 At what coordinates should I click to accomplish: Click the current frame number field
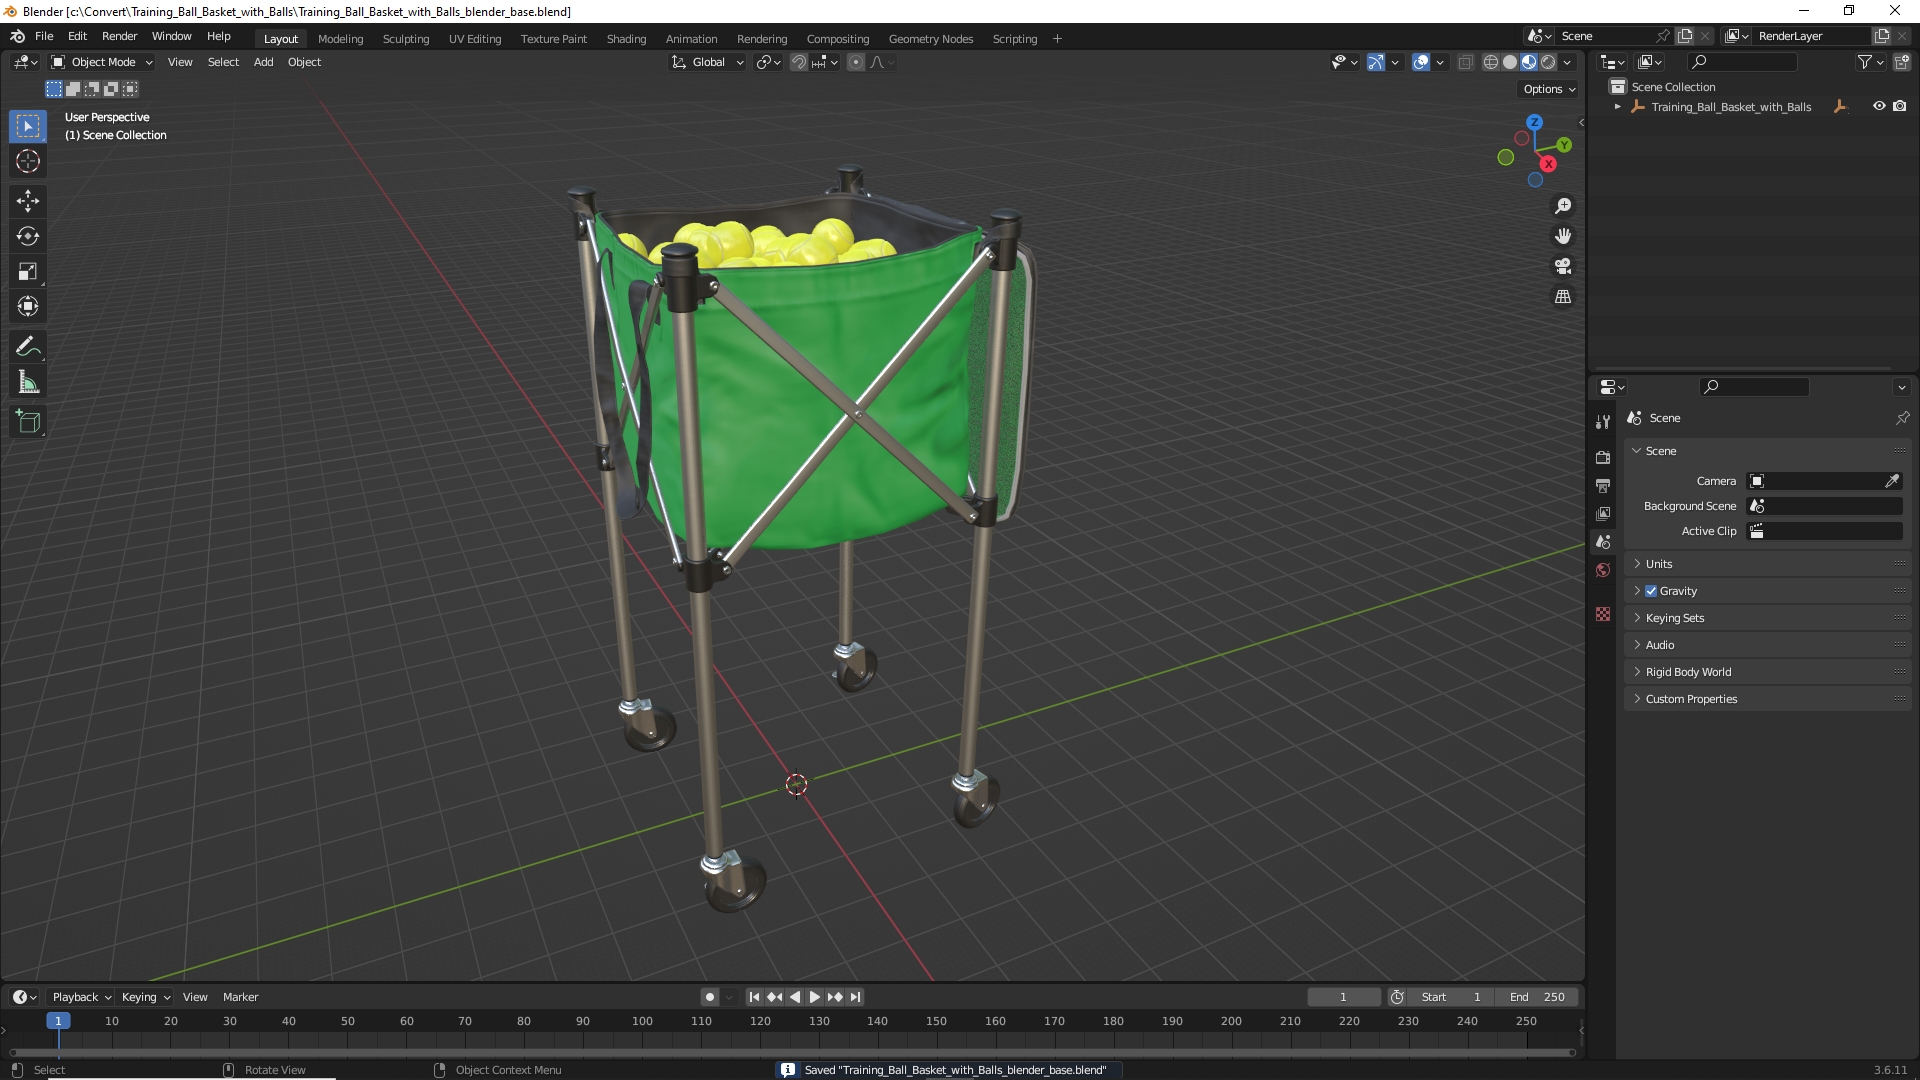pos(1343,997)
